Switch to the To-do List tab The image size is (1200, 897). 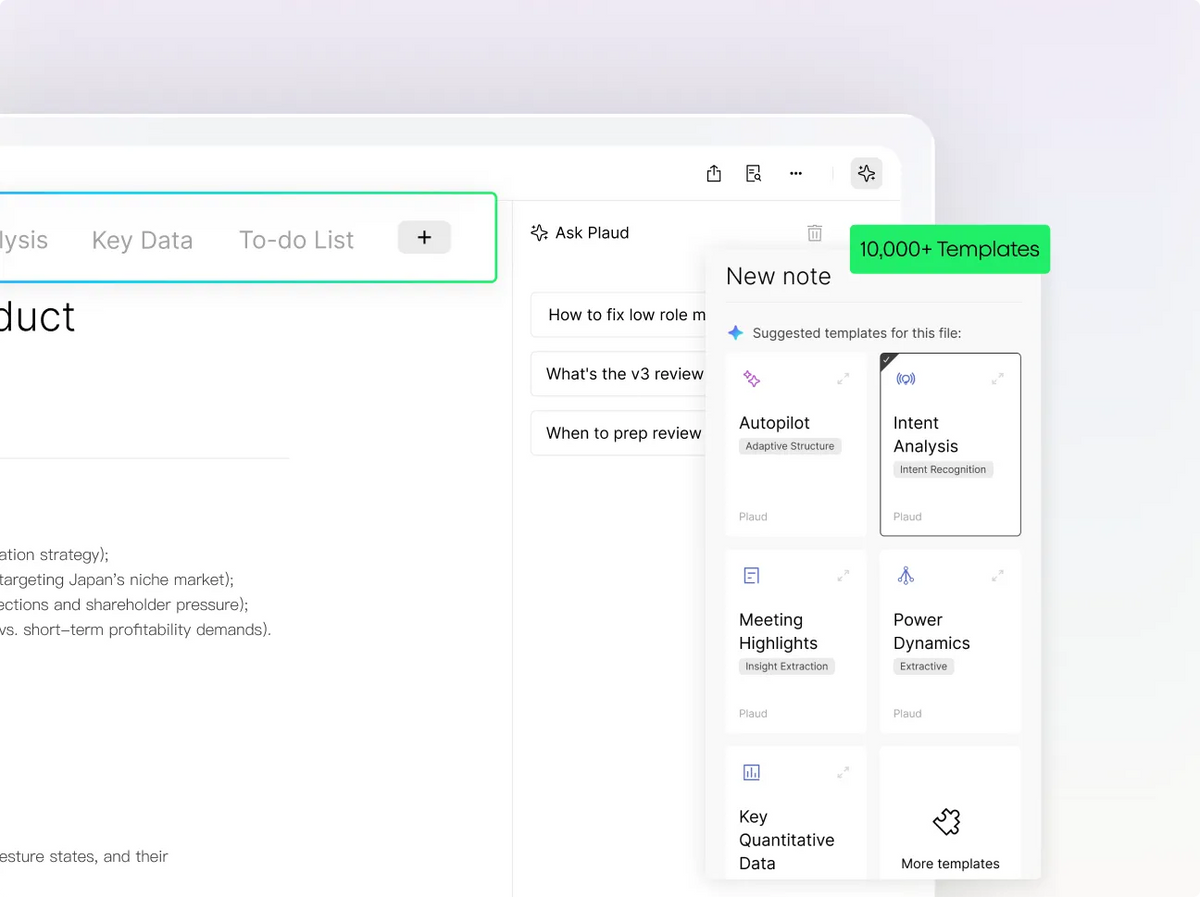(296, 240)
